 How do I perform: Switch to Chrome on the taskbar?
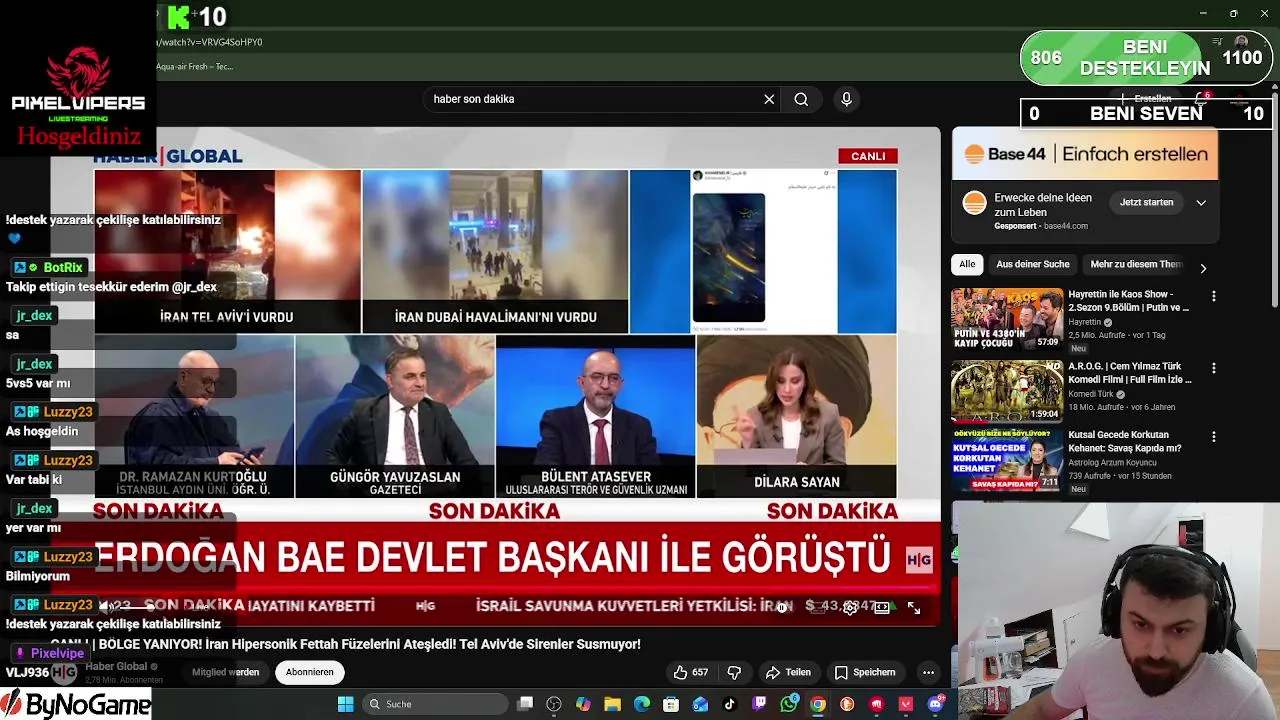(818, 704)
